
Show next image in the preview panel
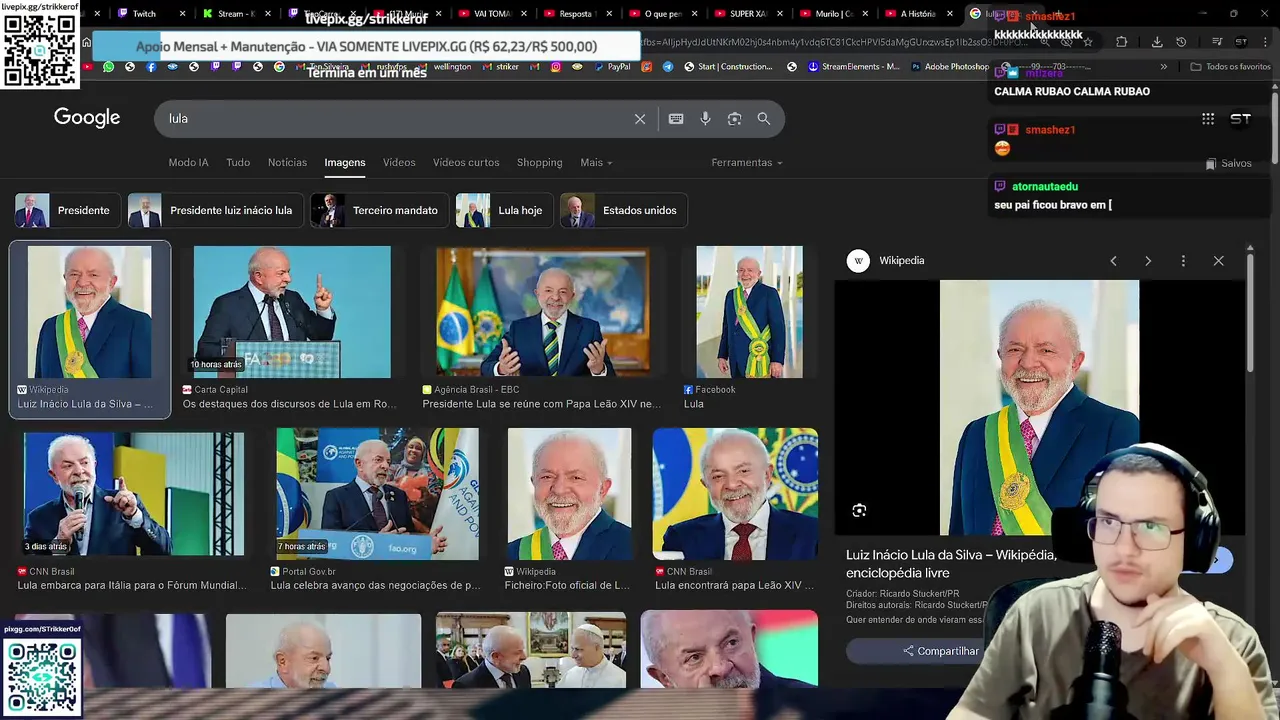[1148, 261]
